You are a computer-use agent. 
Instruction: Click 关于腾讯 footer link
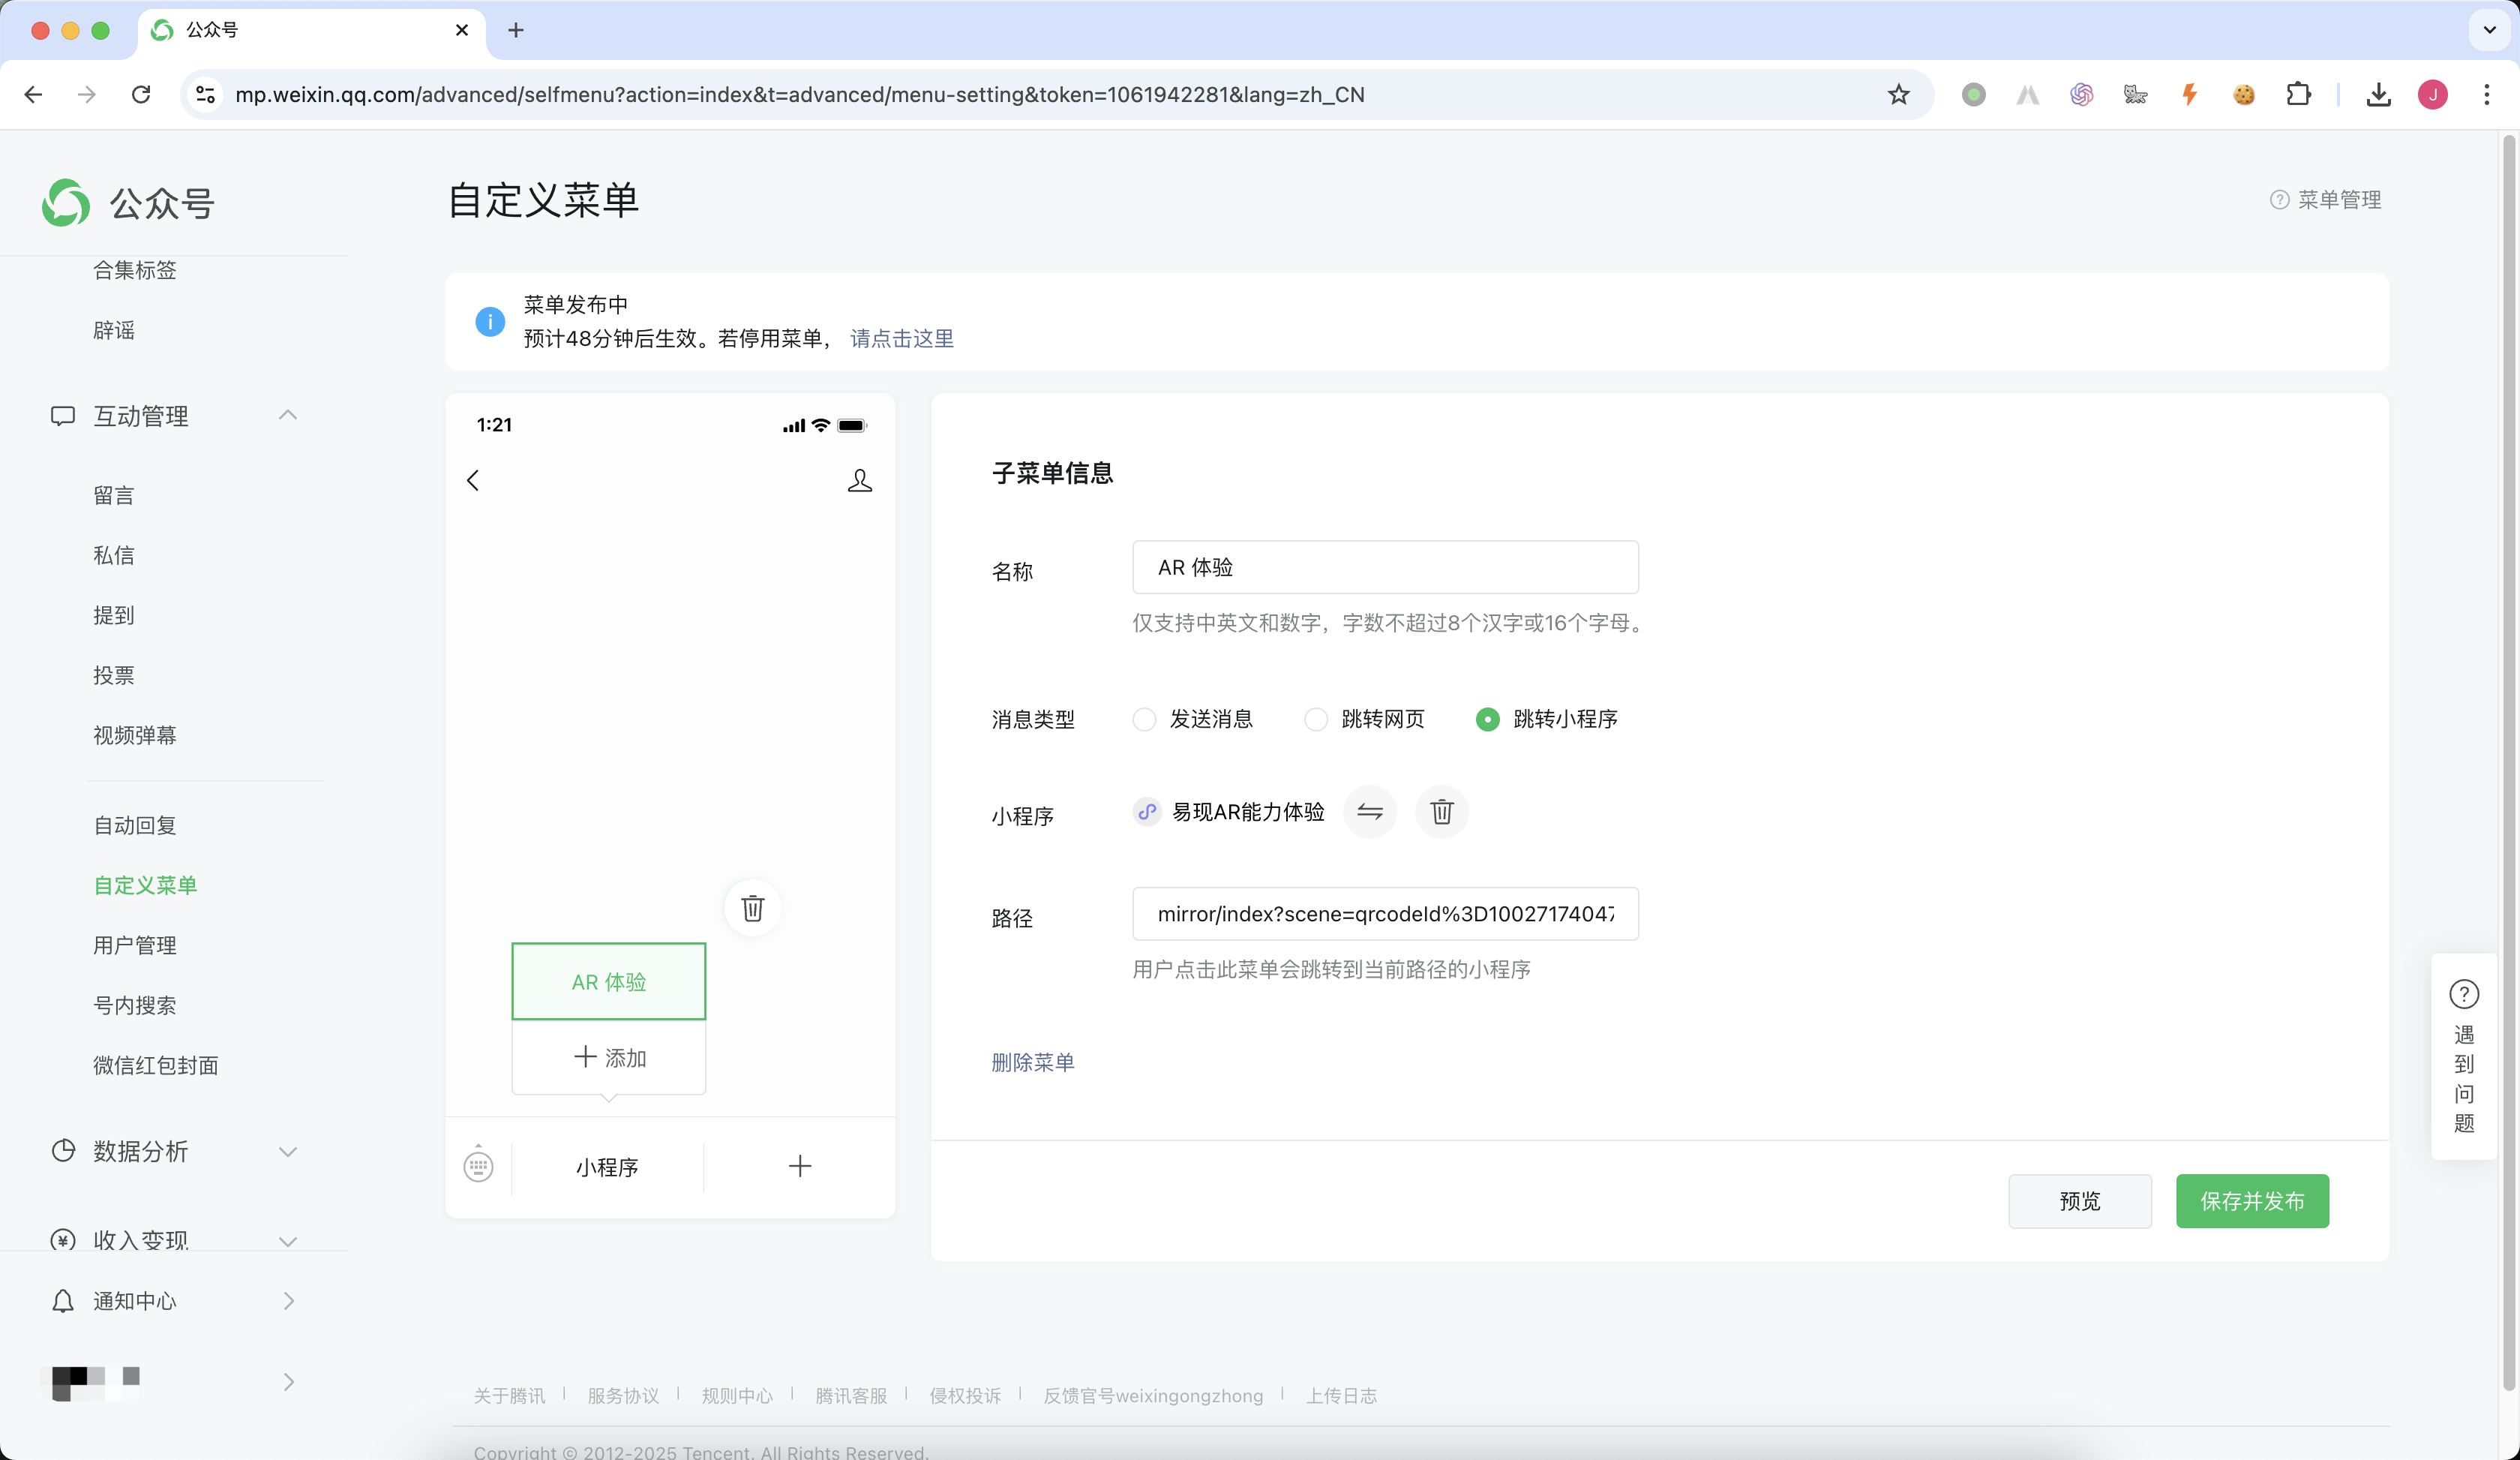tap(509, 1395)
